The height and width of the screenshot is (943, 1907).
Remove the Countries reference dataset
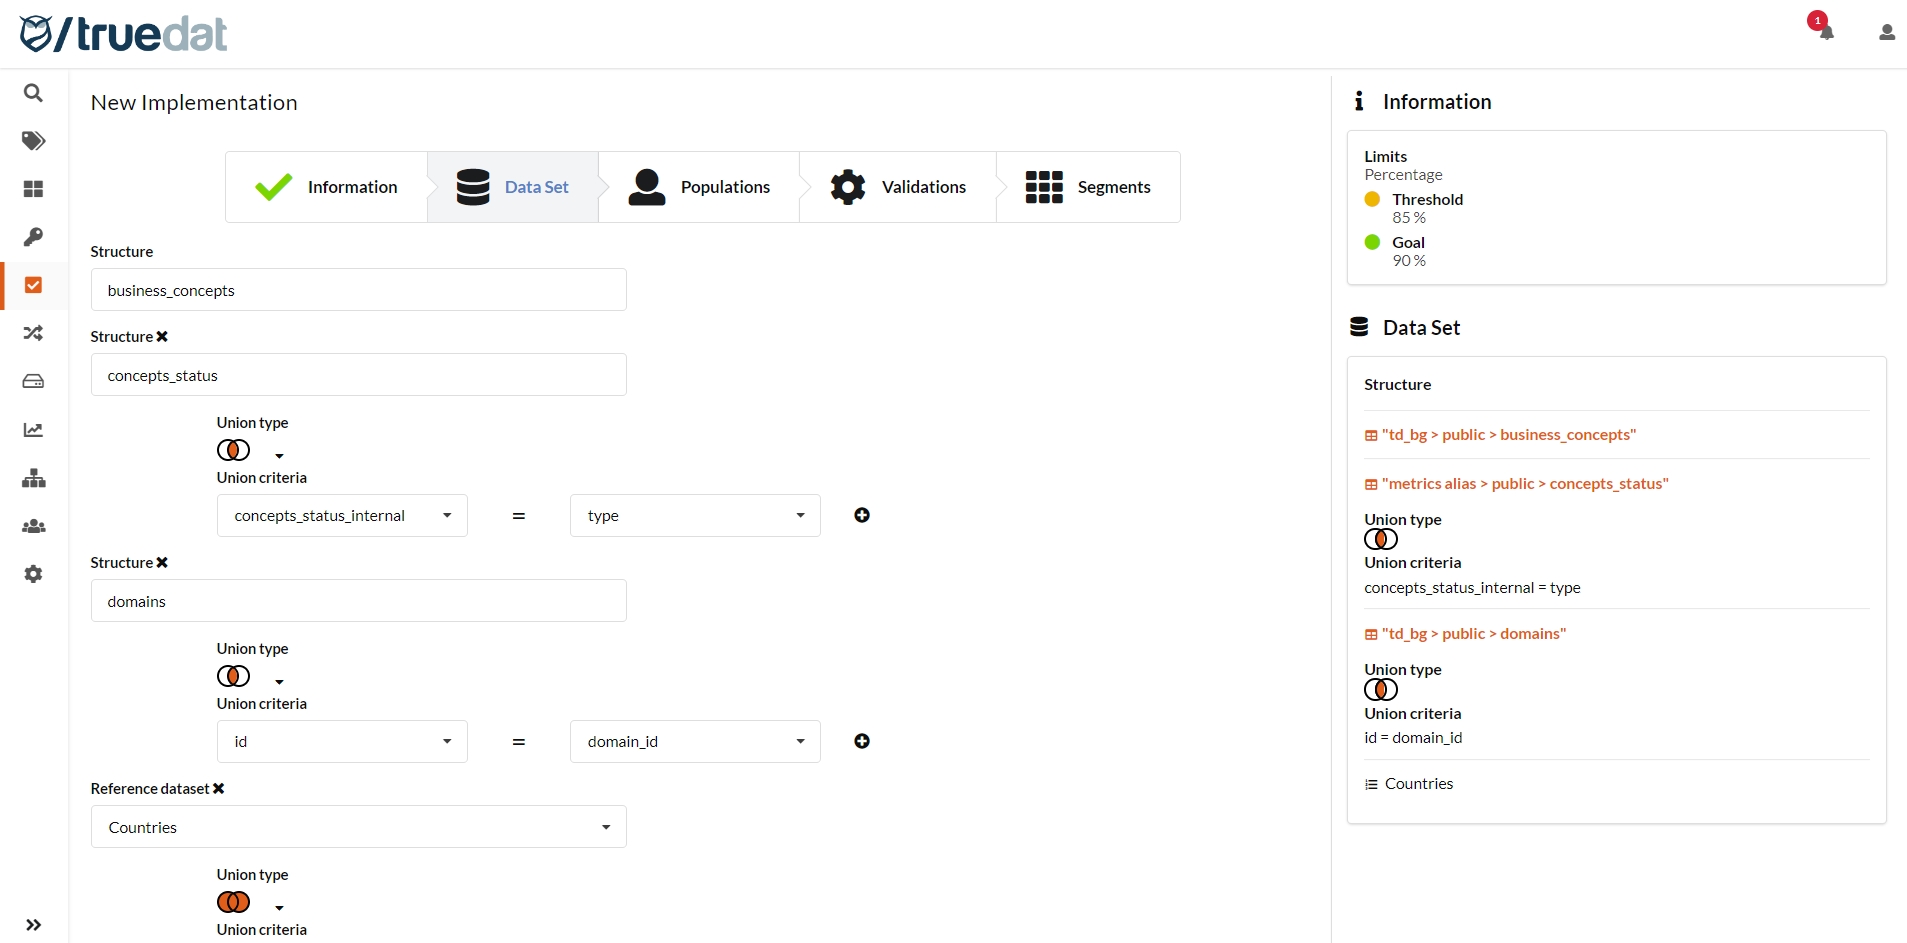point(219,789)
